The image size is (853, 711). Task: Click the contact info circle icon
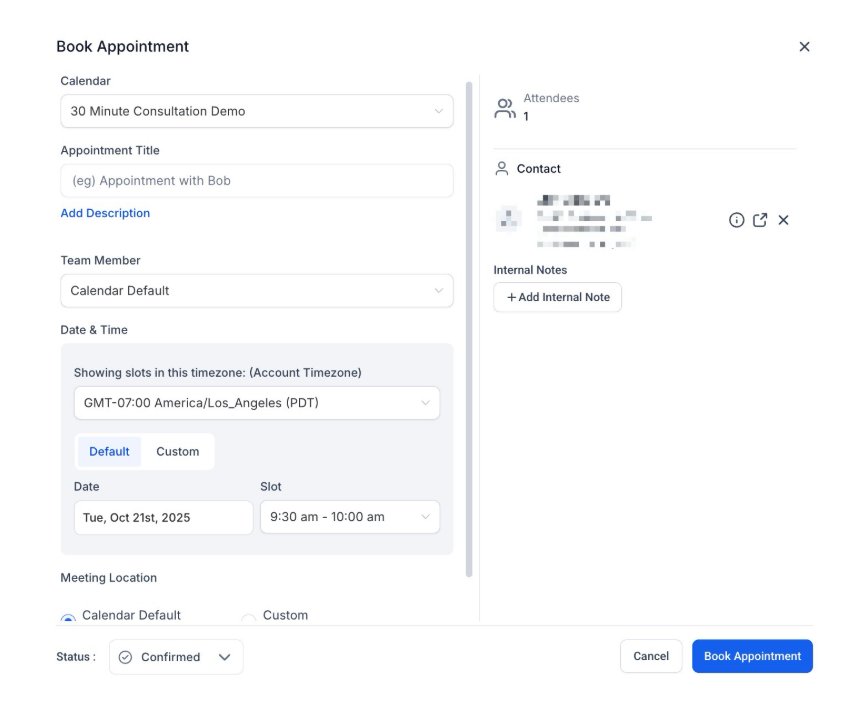pos(736,220)
